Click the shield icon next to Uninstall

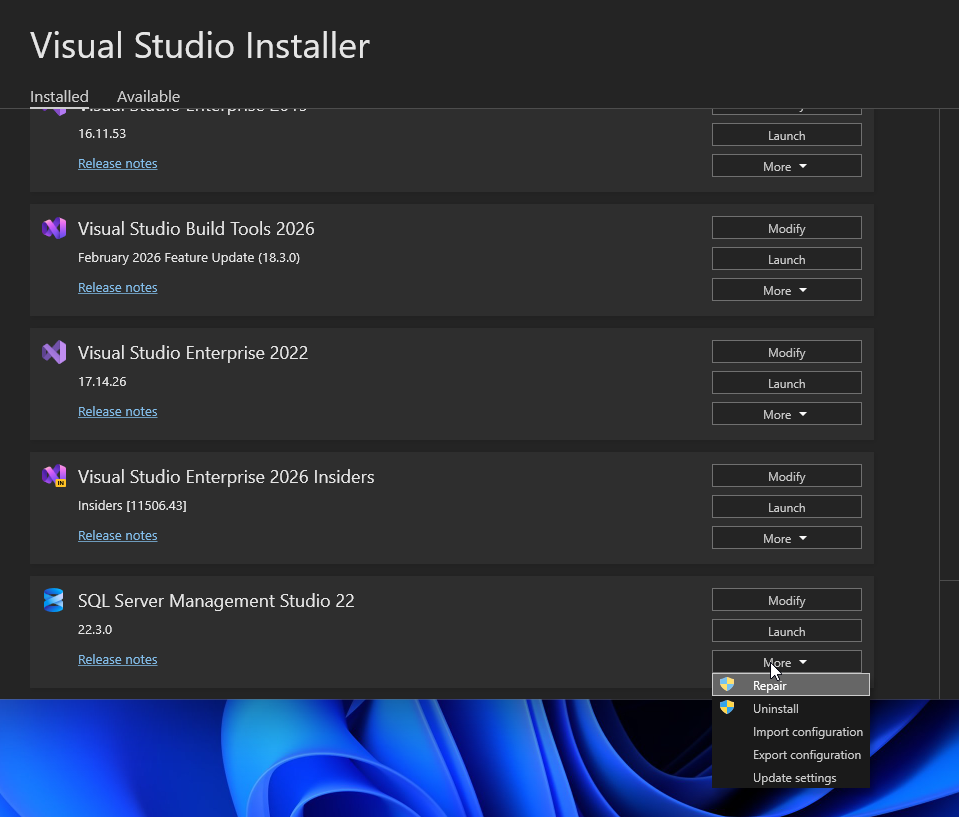point(727,708)
